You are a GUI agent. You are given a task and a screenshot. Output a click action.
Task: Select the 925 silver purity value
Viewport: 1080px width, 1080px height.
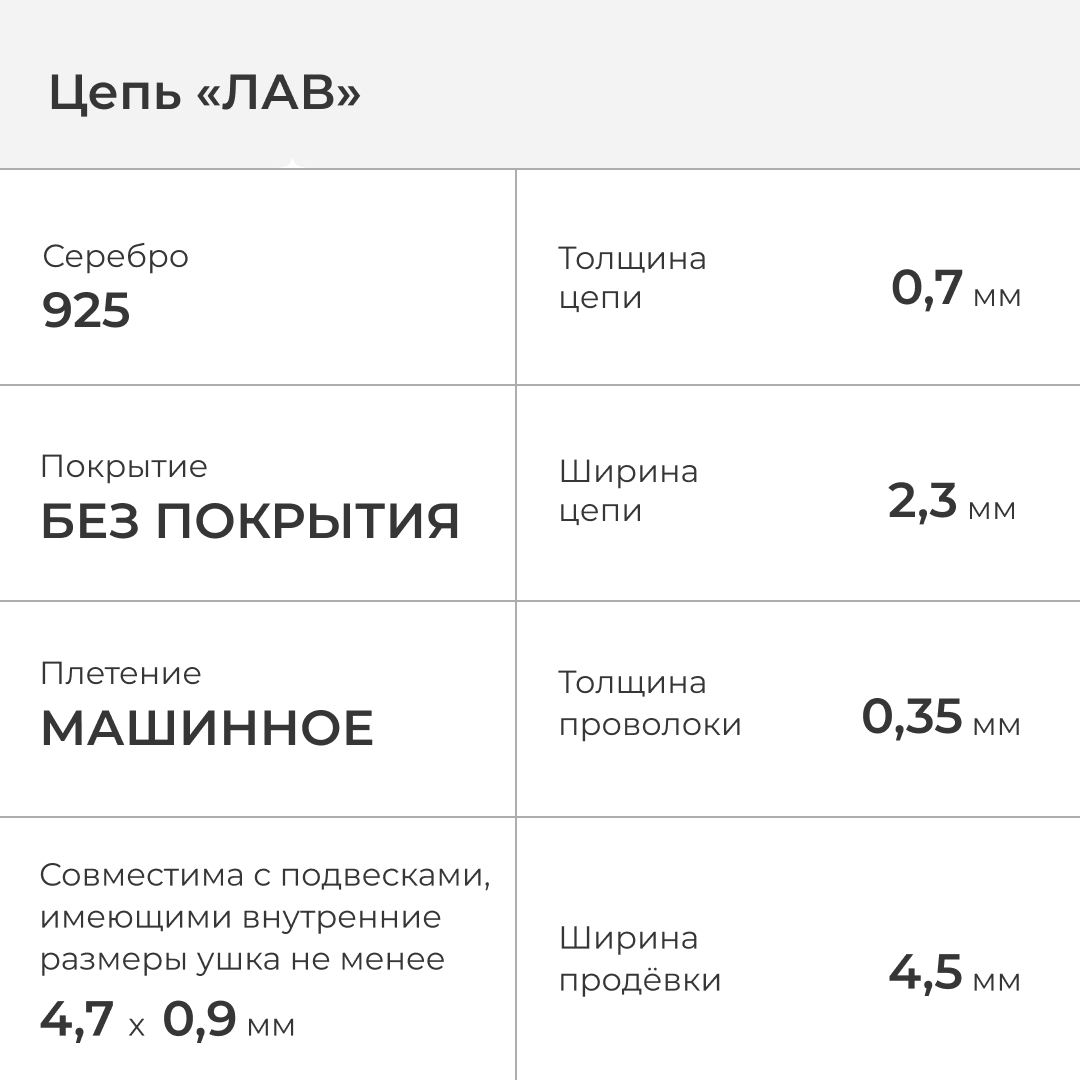tap(86, 311)
